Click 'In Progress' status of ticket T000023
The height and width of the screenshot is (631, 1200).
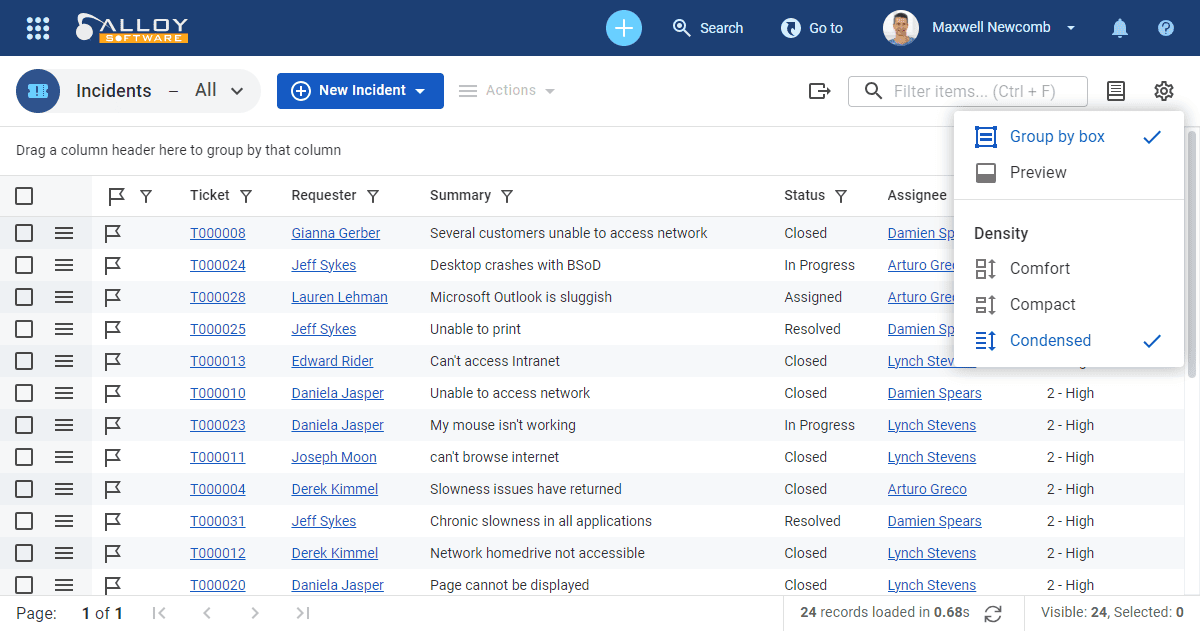click(820, 425)
